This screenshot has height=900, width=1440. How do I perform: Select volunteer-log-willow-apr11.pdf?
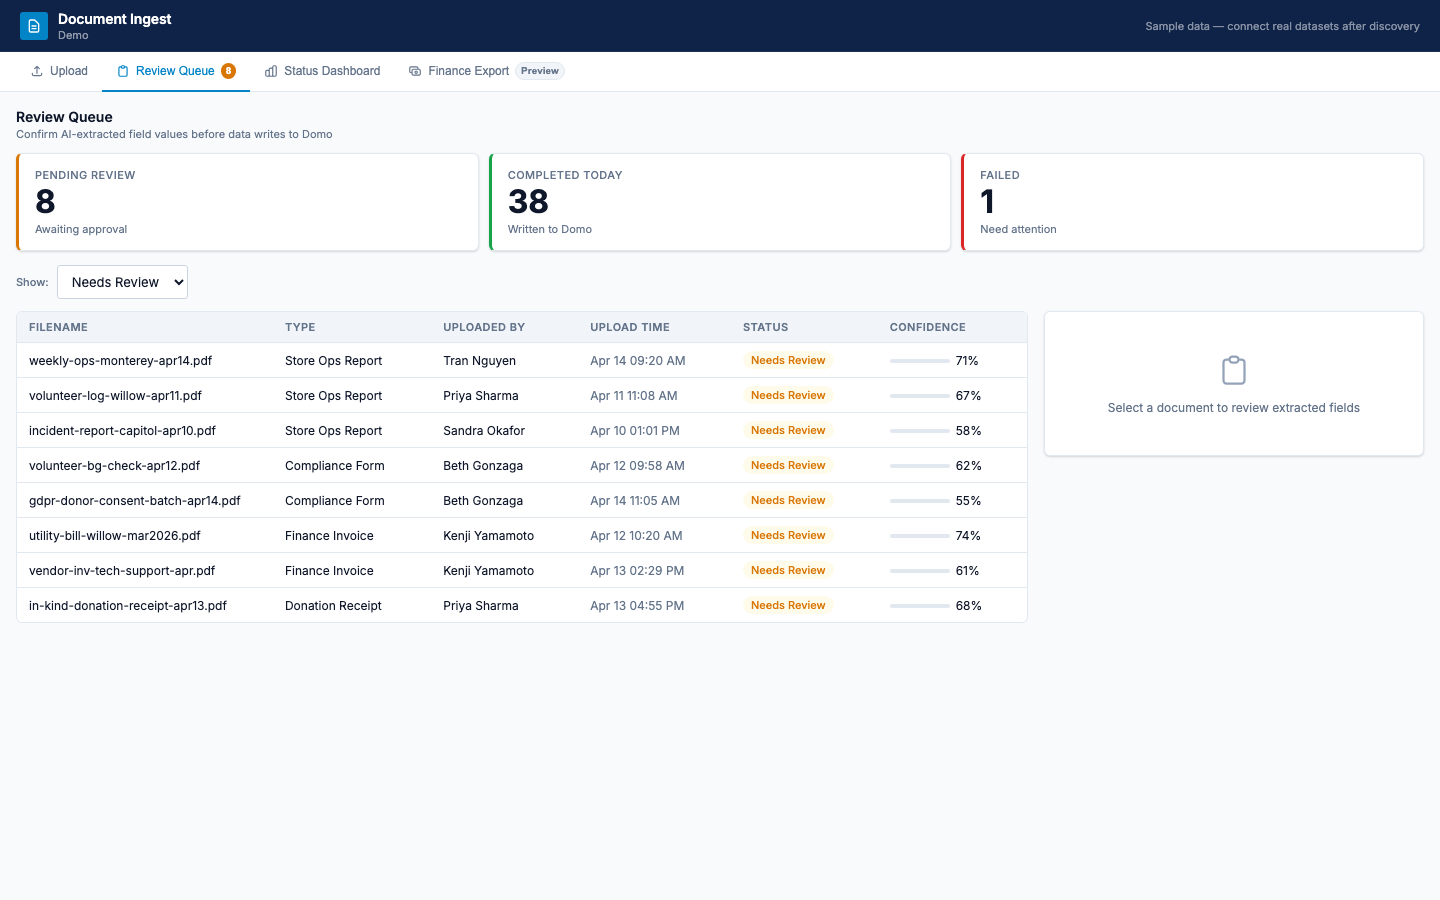pos(522,395)
